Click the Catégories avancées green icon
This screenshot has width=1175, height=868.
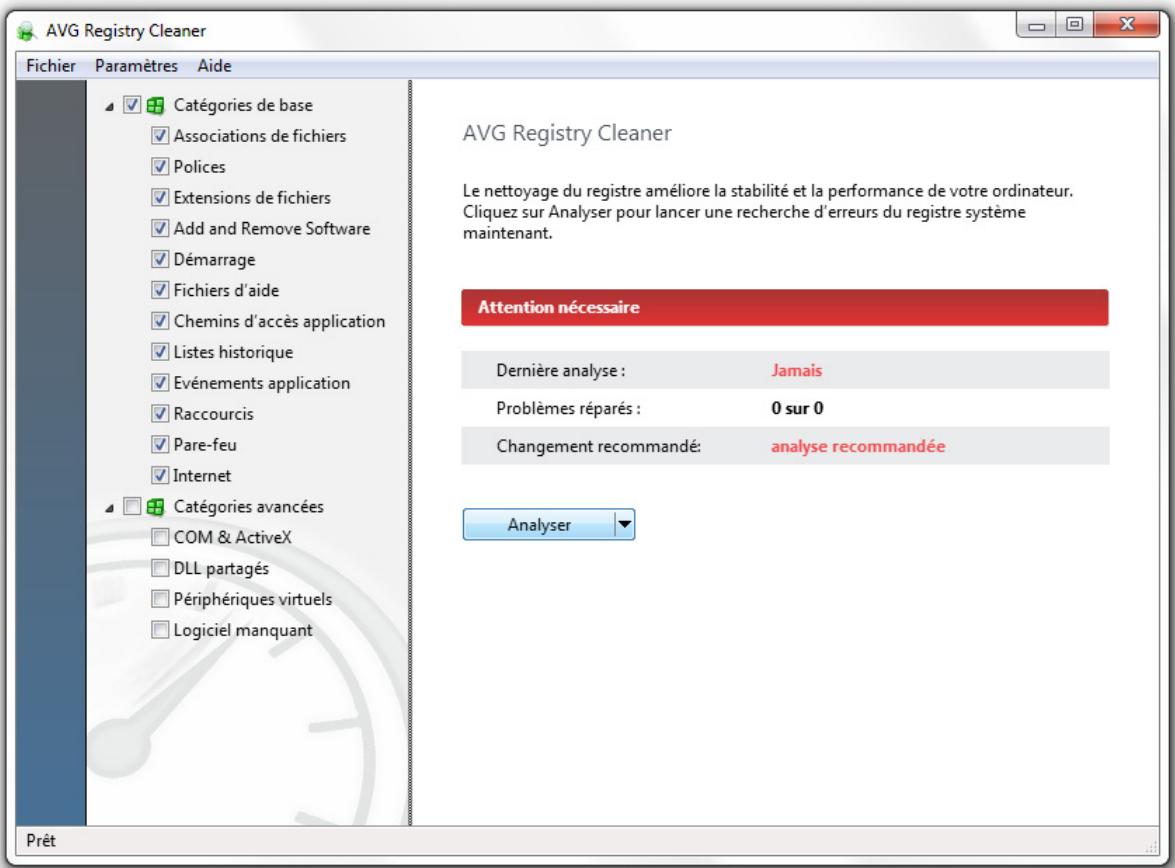[155, 507]
